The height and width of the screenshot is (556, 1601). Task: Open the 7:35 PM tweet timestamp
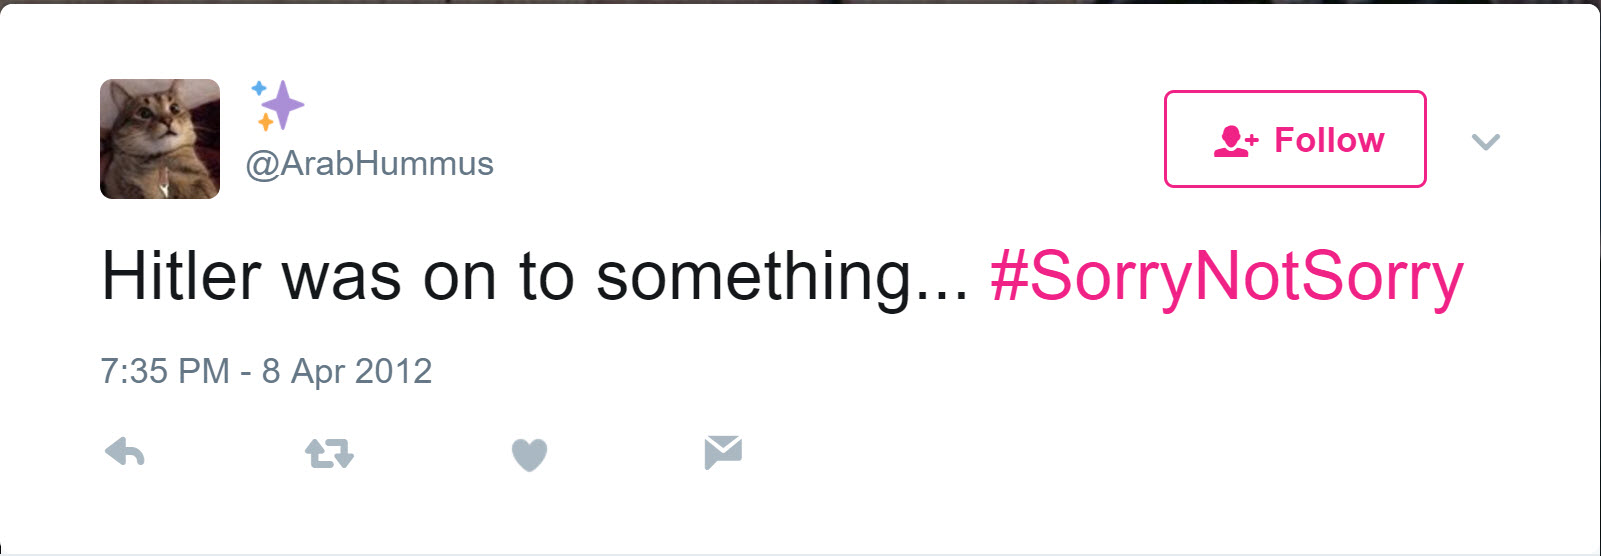click(x=165, y=371)
